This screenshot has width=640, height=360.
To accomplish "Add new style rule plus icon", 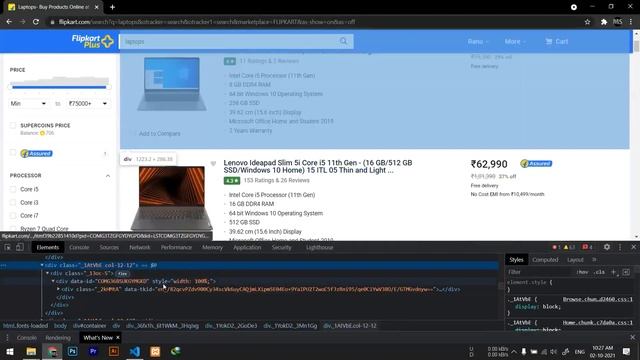I will click(x=613, y=272).
